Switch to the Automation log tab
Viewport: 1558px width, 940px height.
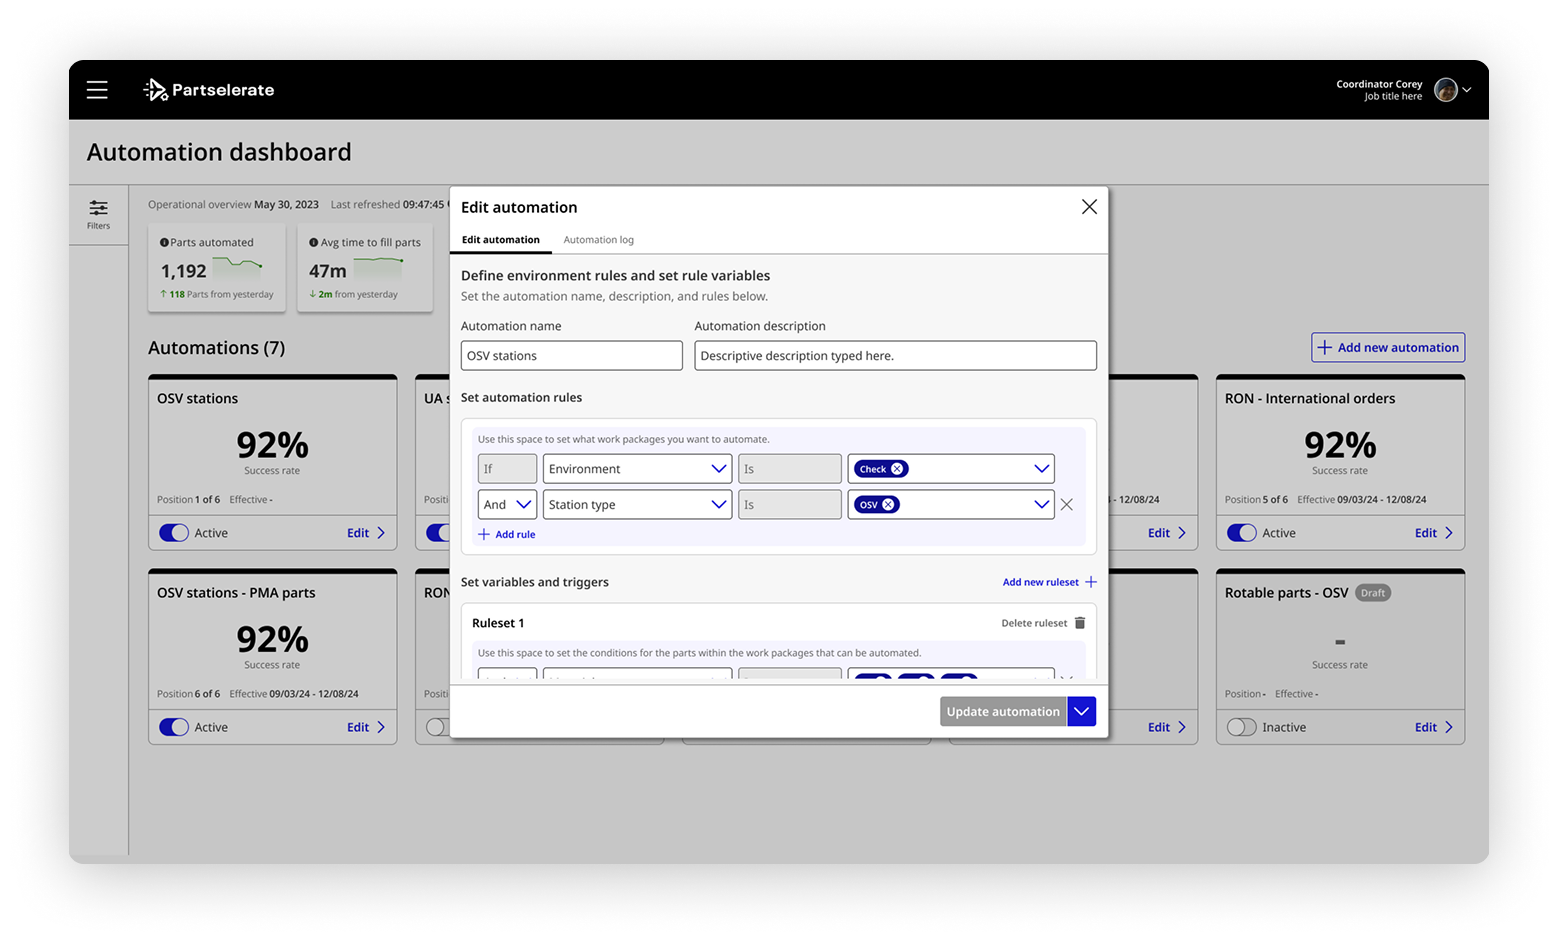tap(598, 239)
